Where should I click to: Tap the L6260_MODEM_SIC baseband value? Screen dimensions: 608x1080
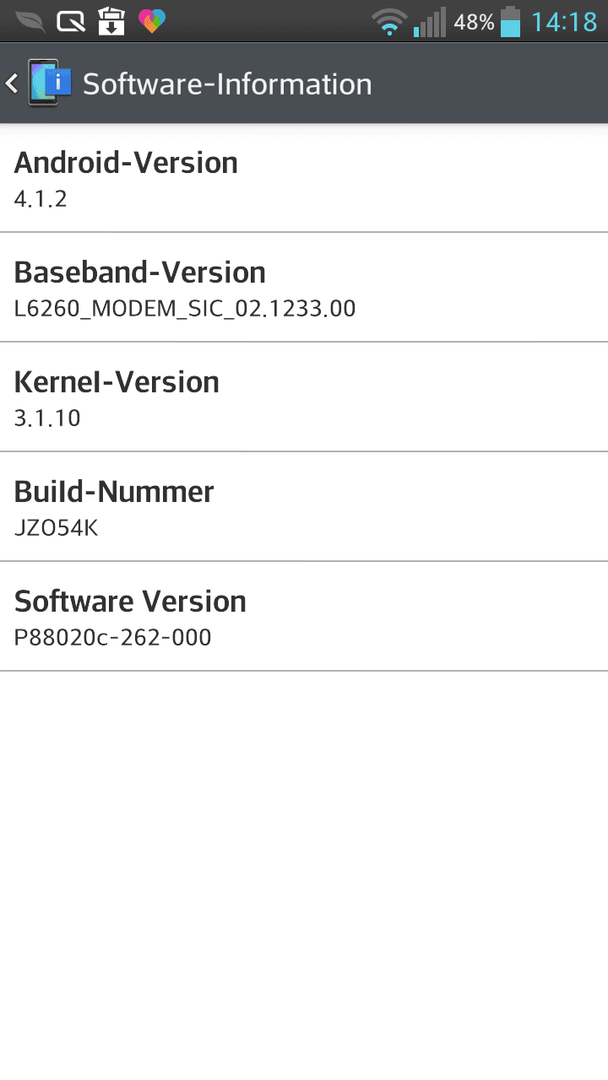(185, 308)
